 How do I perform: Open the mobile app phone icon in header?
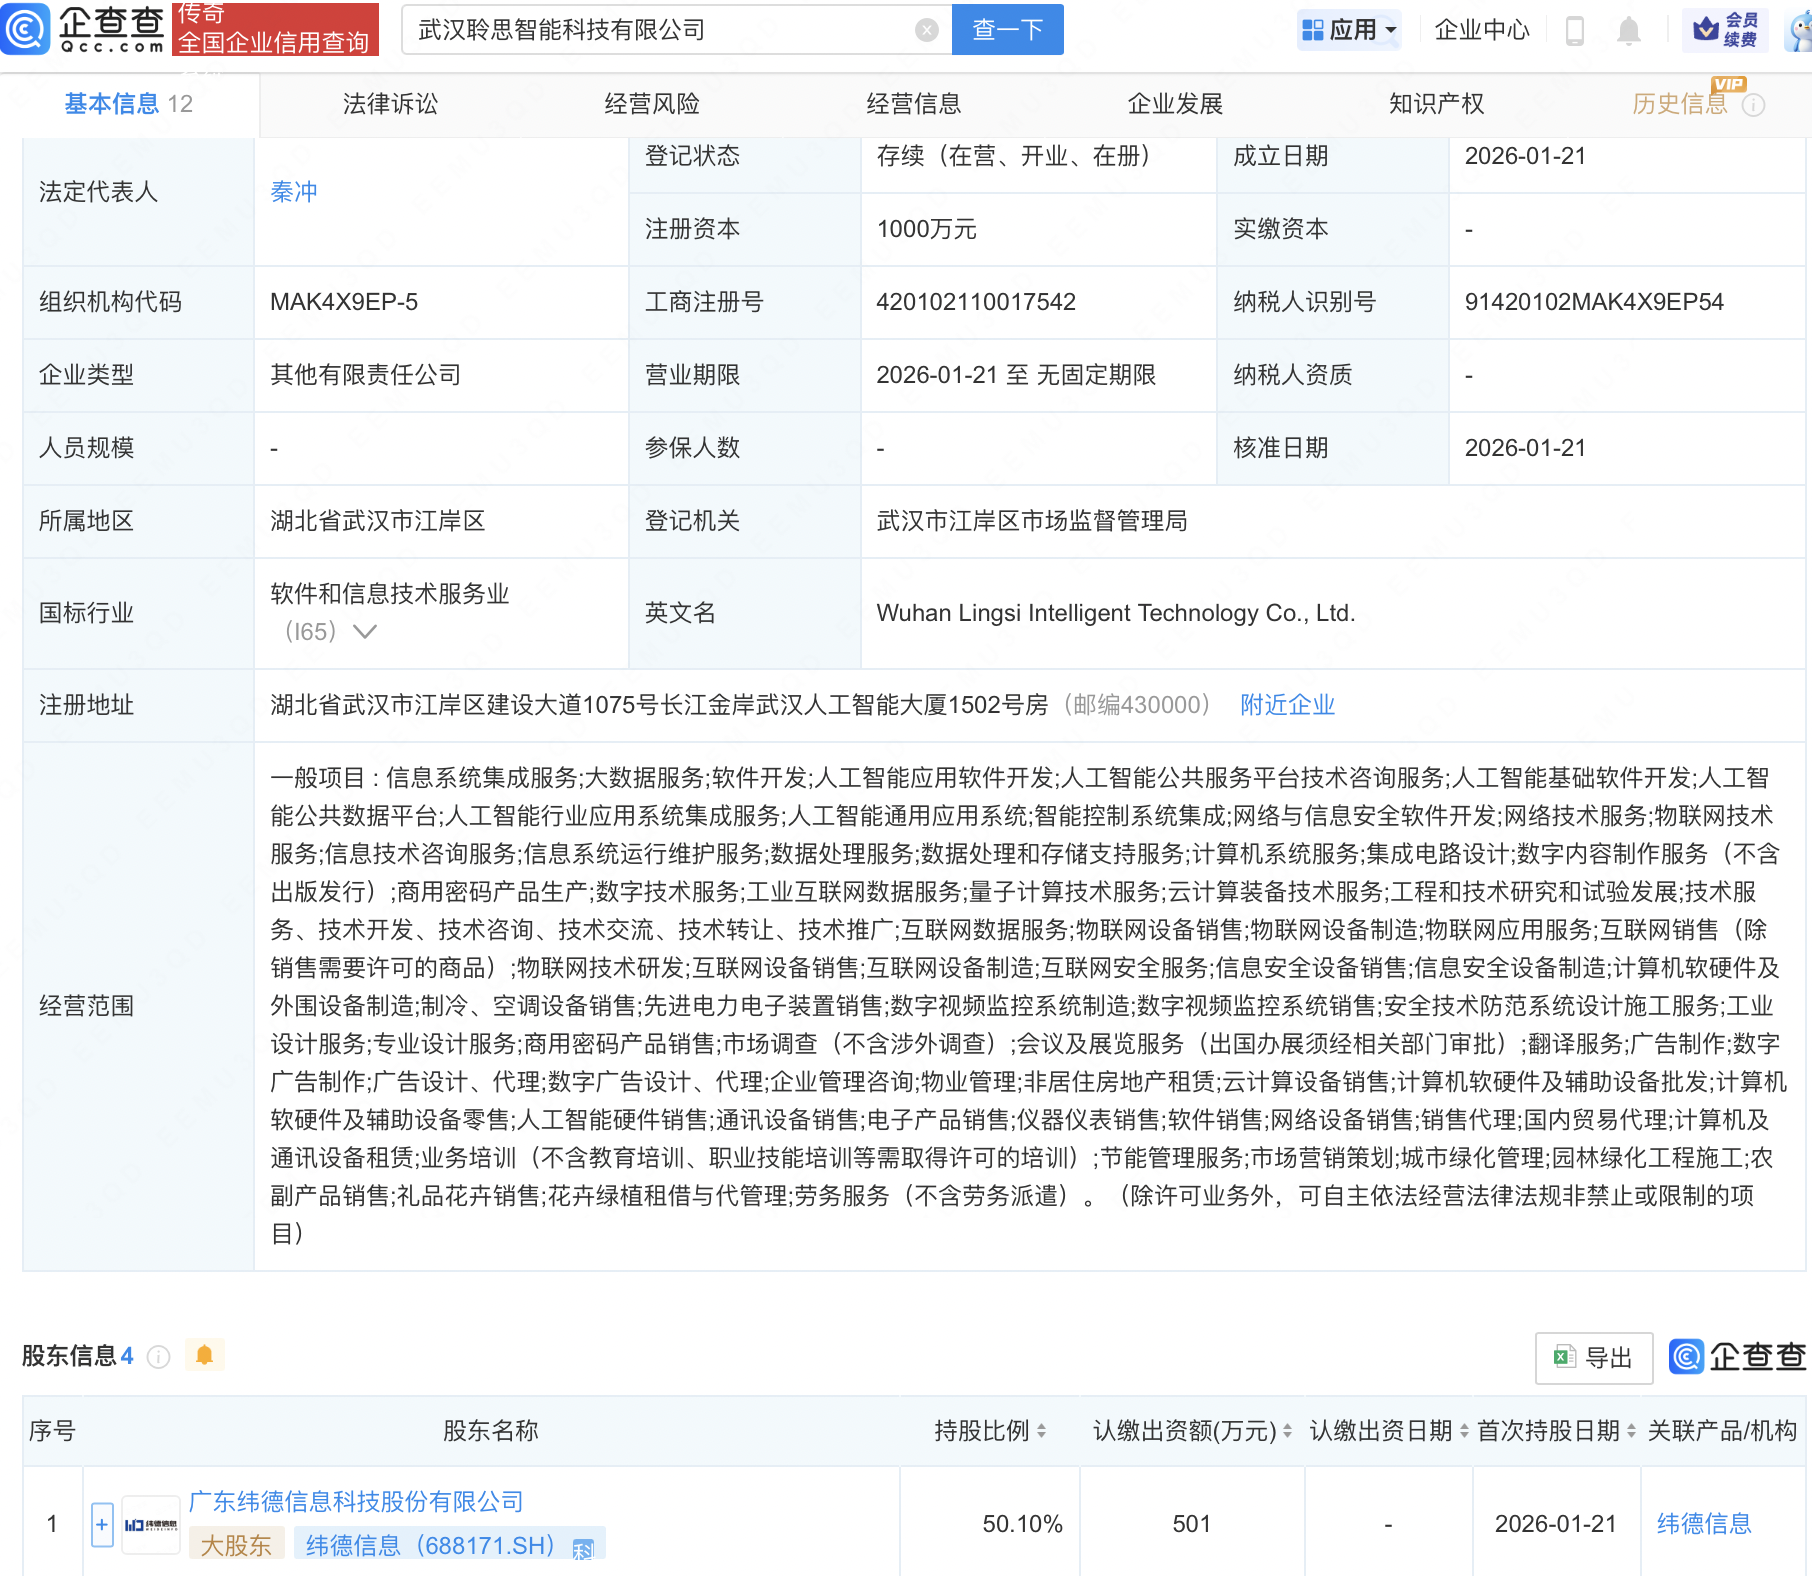tap(1573, 30)
